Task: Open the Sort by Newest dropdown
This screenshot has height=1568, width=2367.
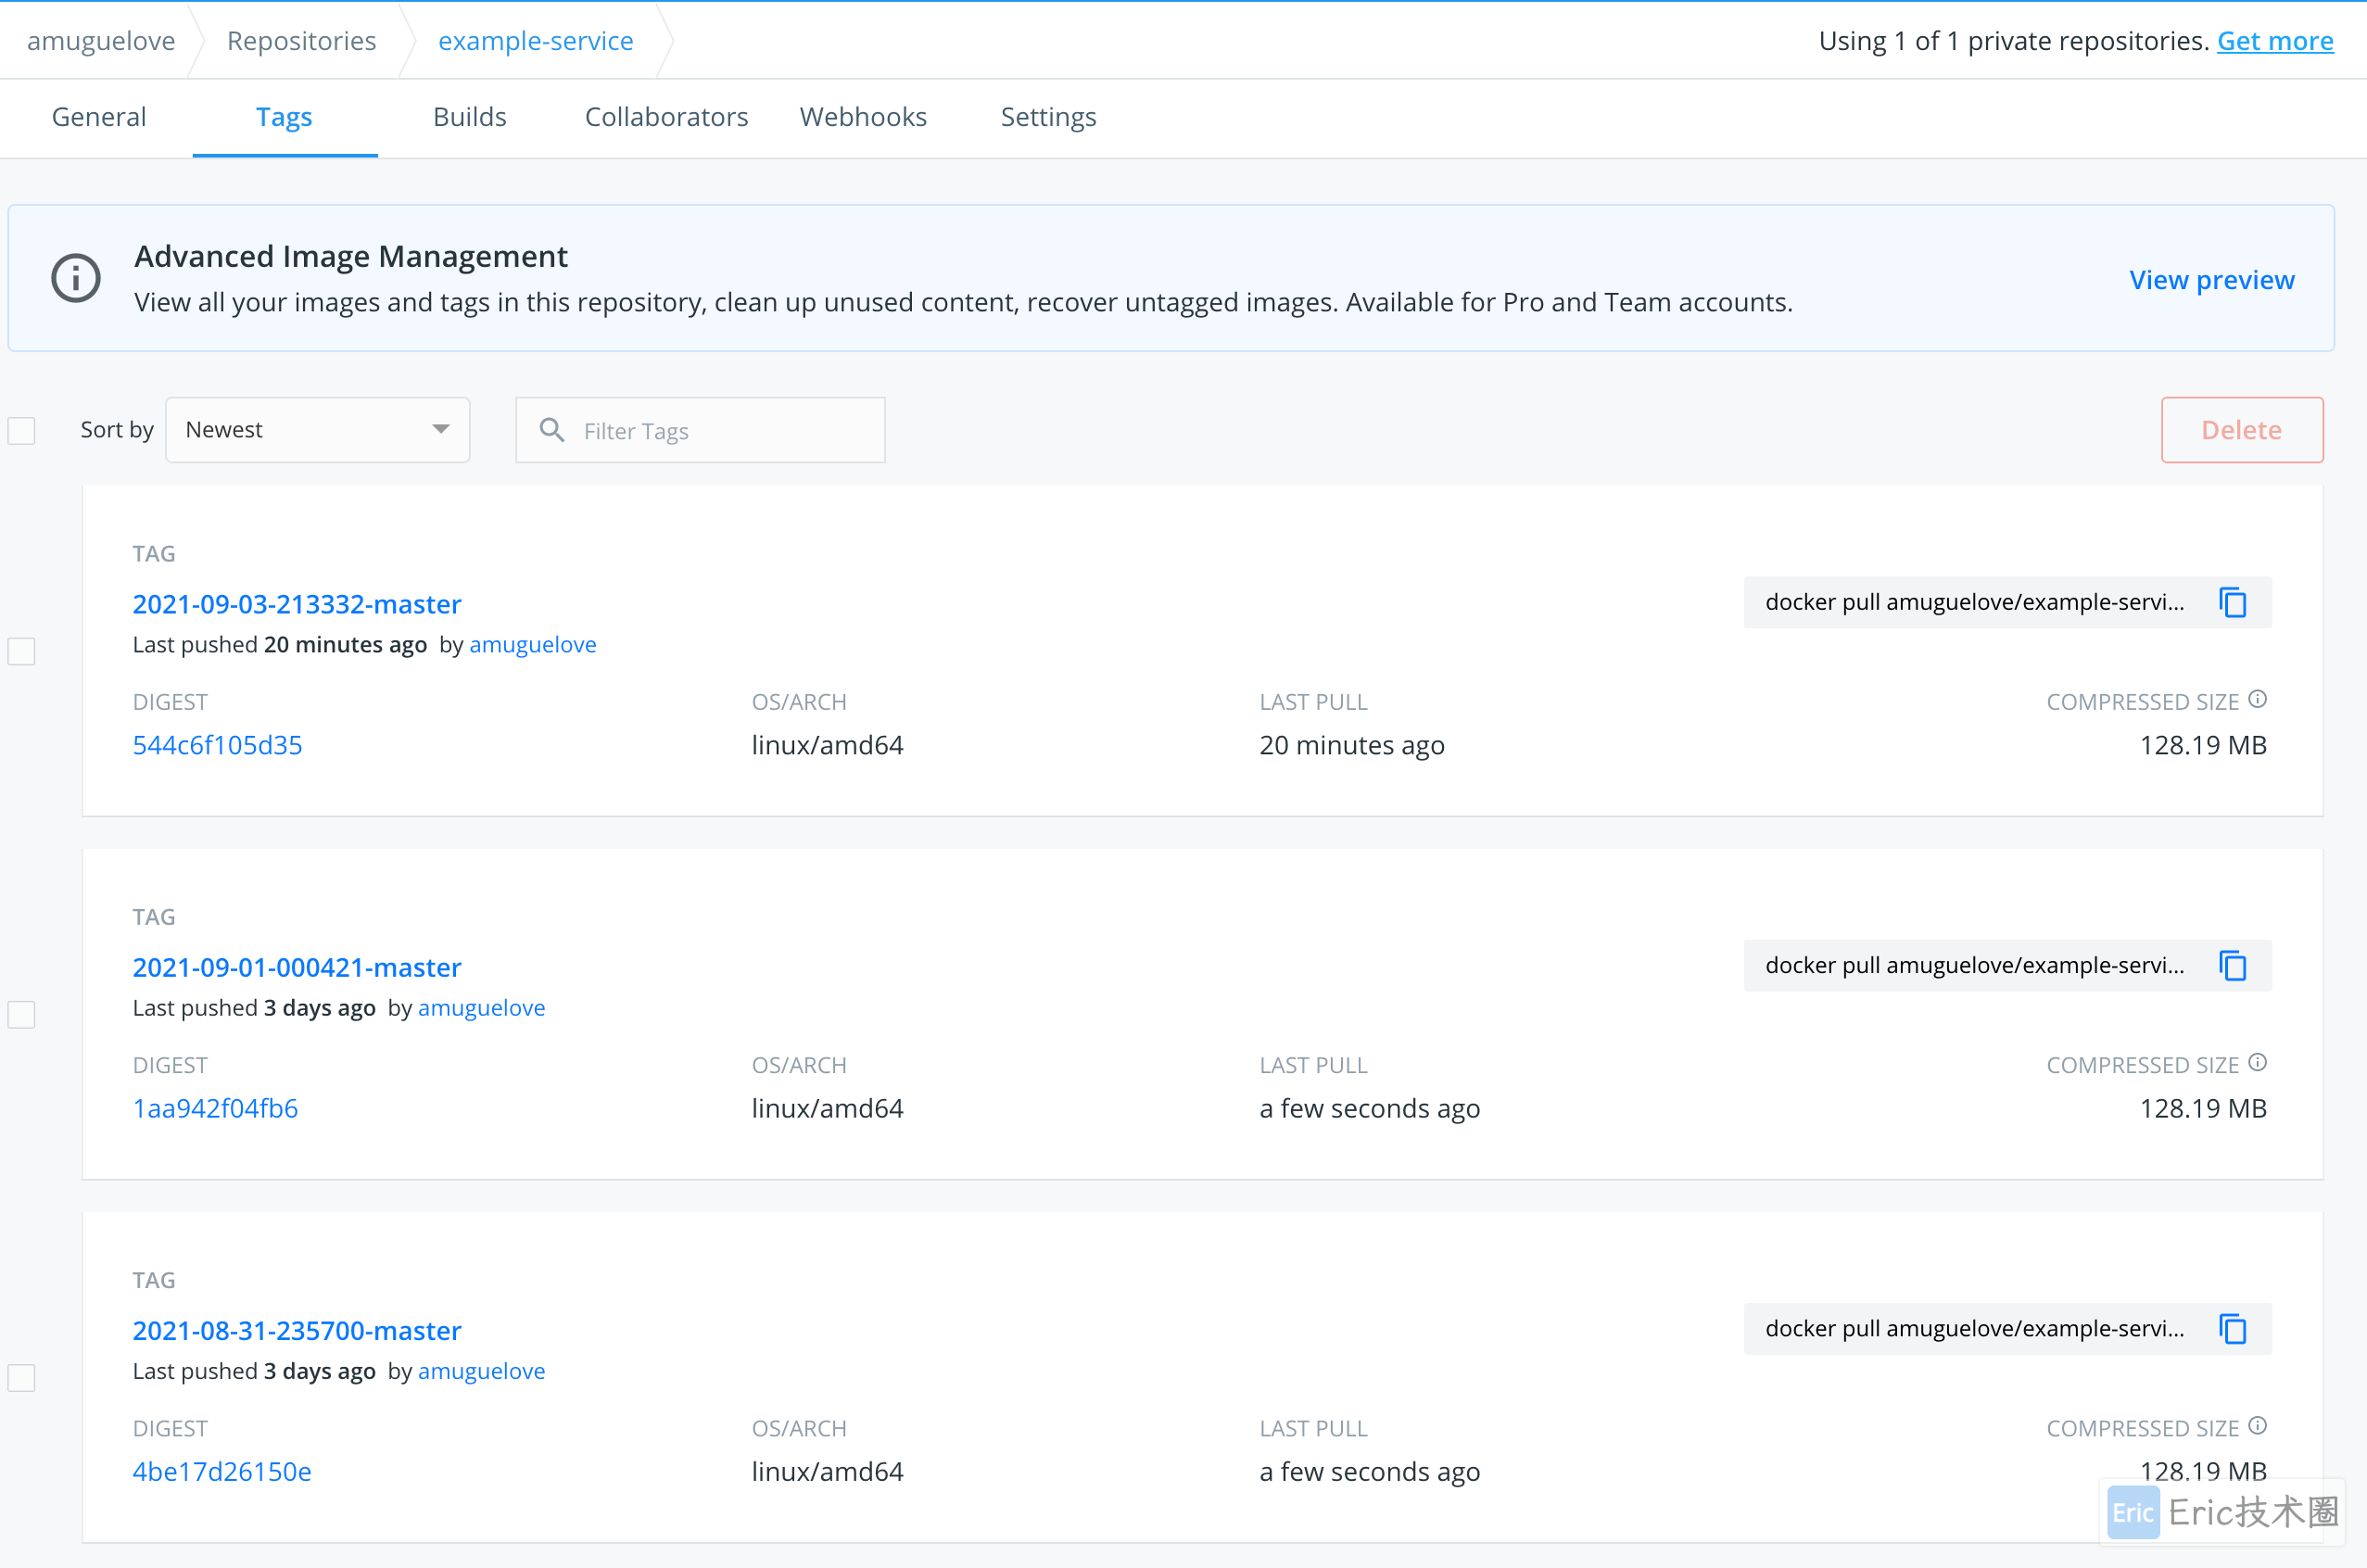Action: pyautogui.click(x=318, y=430)
